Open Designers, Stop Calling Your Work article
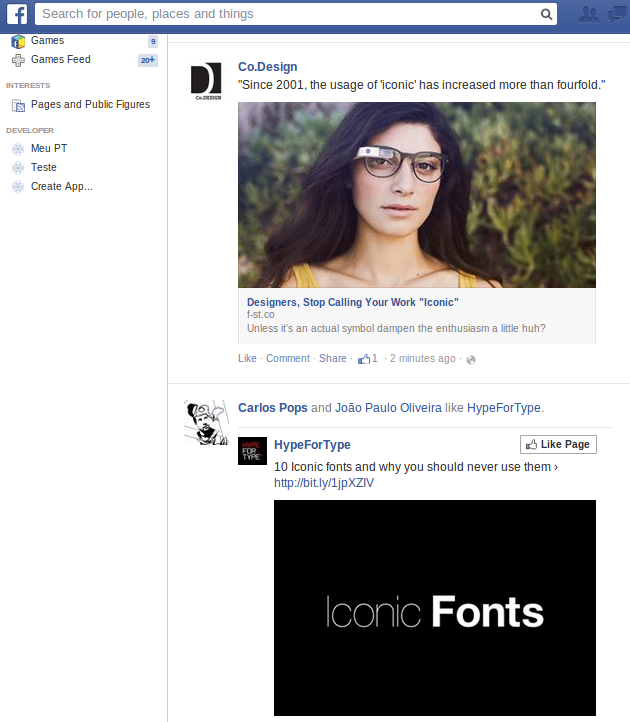The height and width of the screenshot is (722, 630). click(353, 302)
